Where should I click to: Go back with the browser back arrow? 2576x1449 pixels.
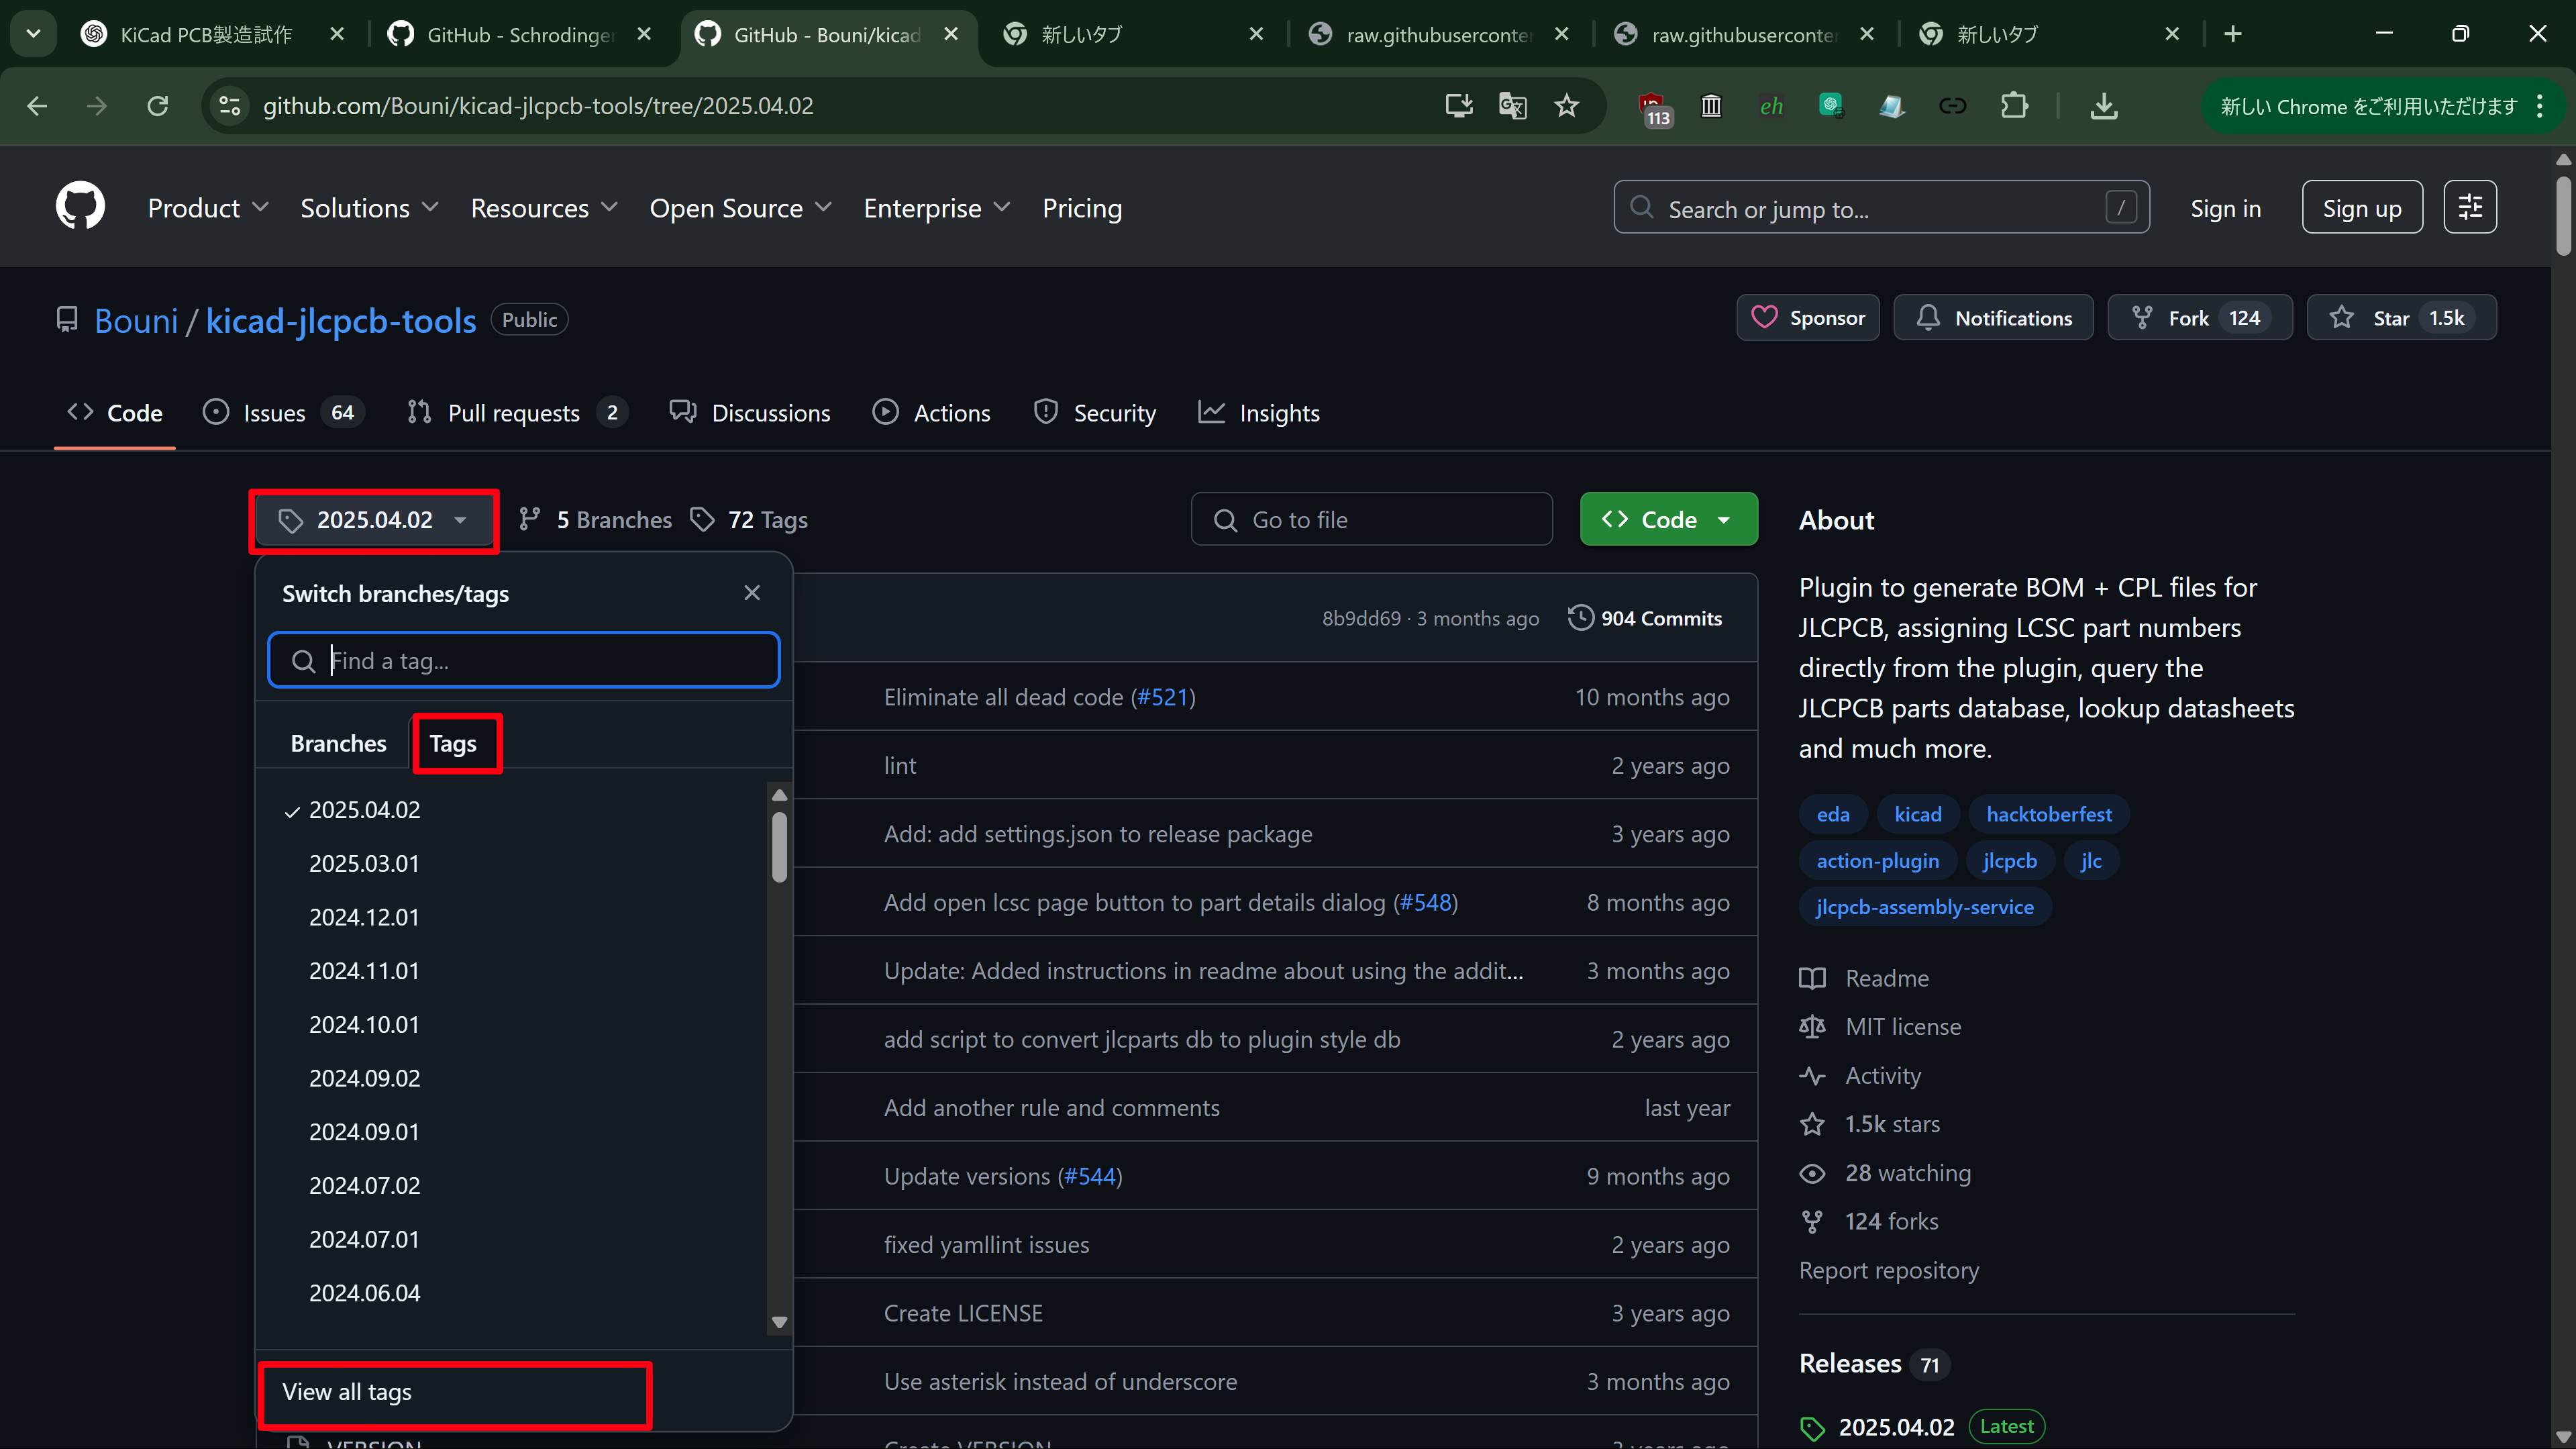tap(38, 106)
